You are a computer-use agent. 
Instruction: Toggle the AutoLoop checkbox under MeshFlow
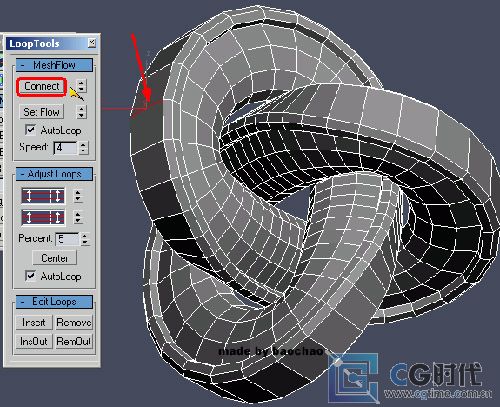pos(30,130)
